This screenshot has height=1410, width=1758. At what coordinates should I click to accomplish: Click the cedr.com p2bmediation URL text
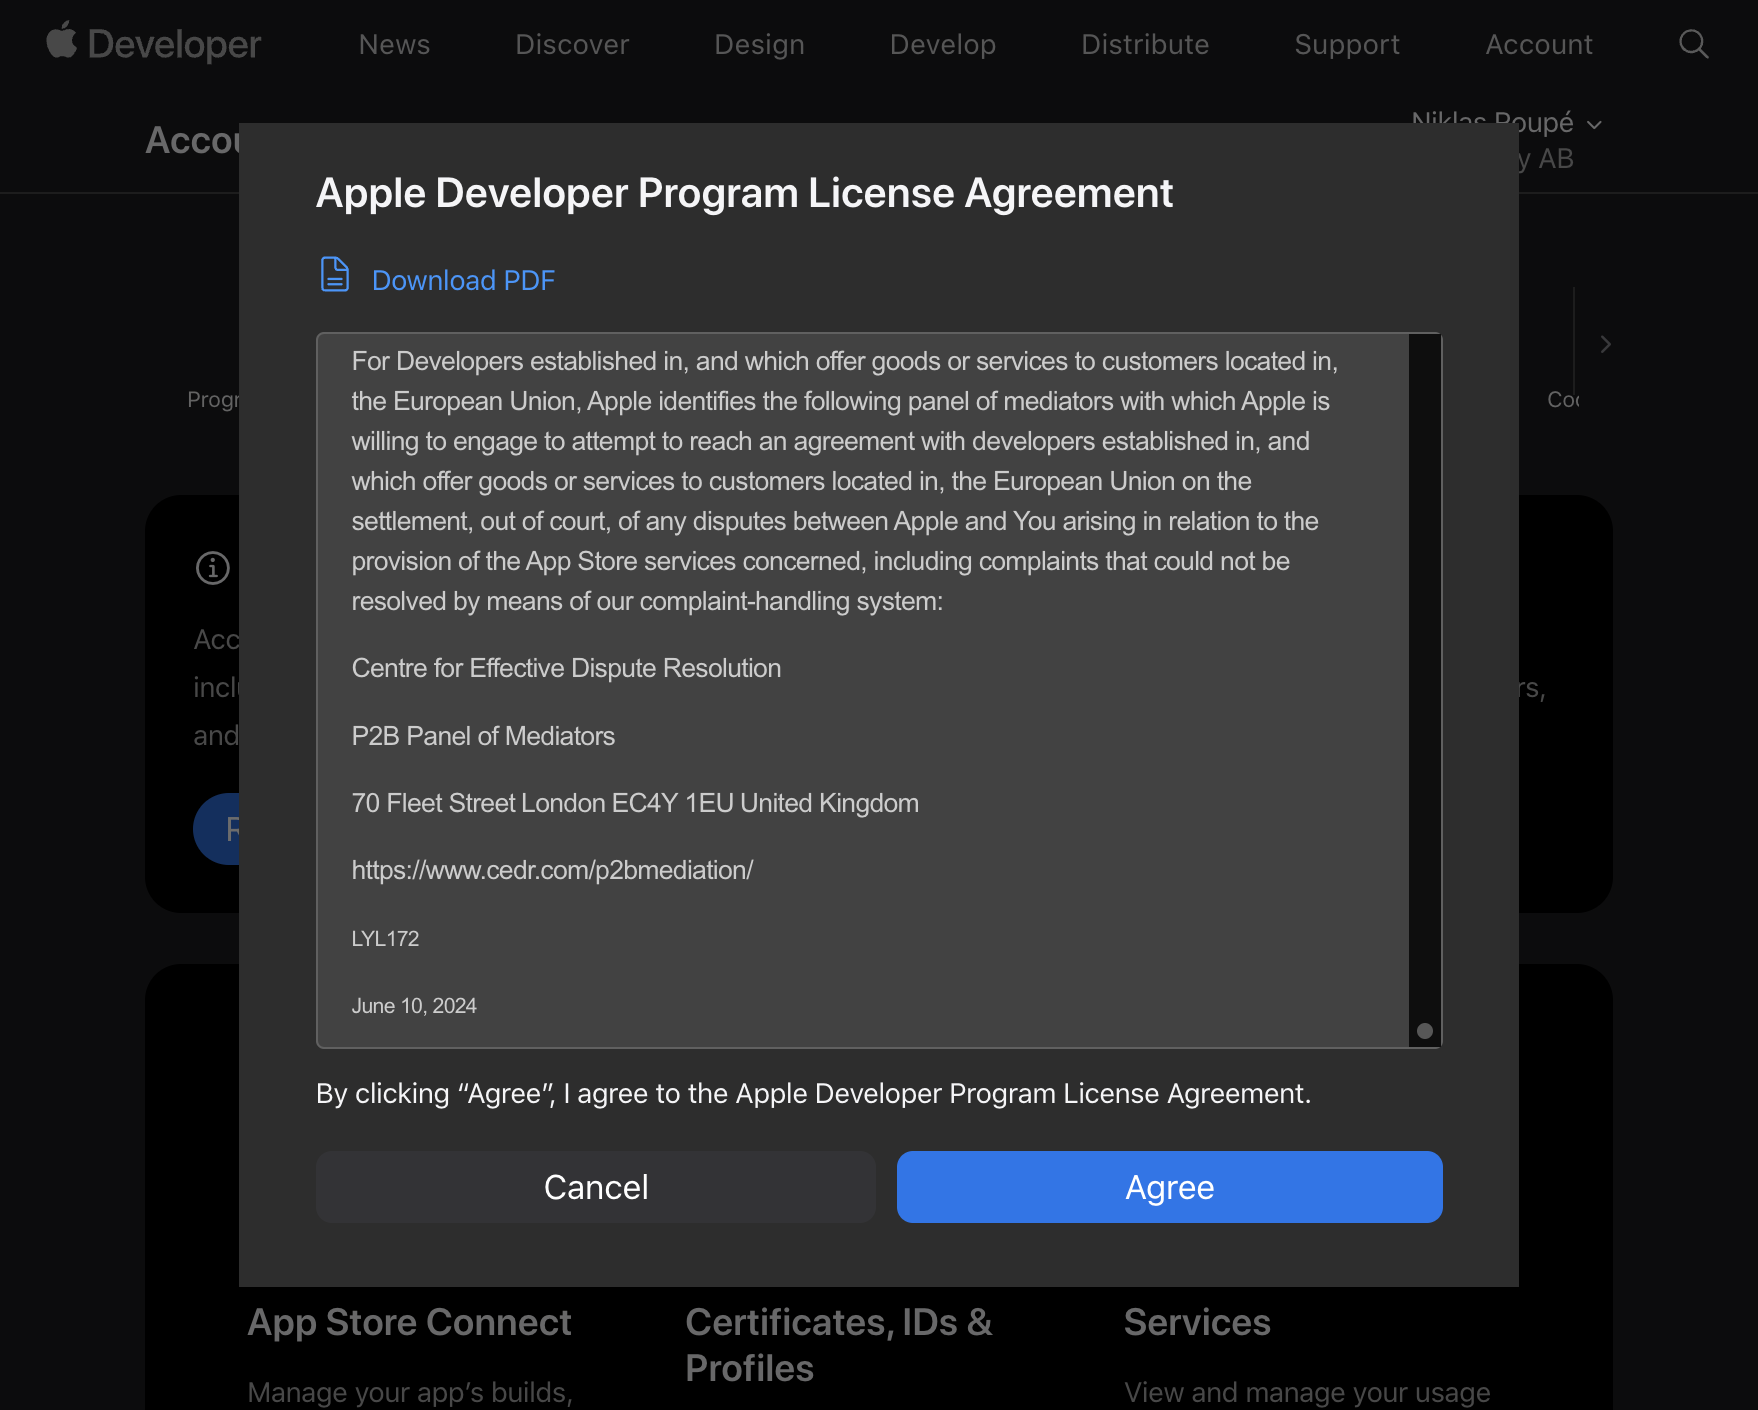(552, 870)
